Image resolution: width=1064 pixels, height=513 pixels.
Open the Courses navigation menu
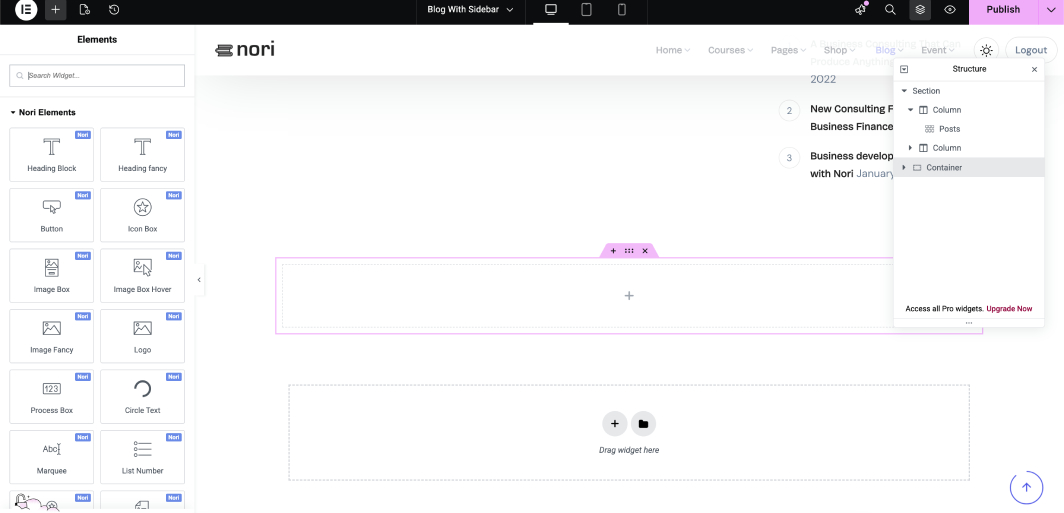tap(731, 50)
